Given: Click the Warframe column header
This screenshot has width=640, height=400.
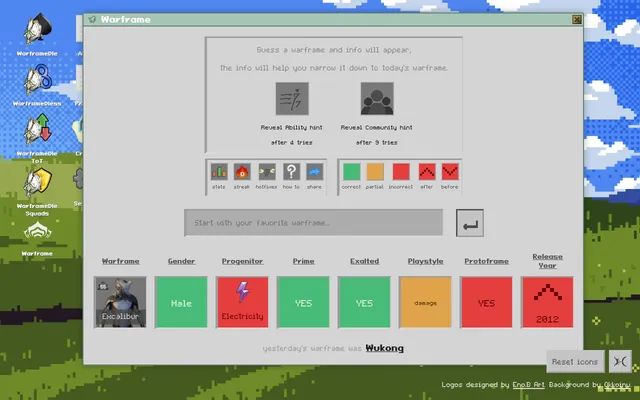Looking at the screenshot, I should [120, 261].
